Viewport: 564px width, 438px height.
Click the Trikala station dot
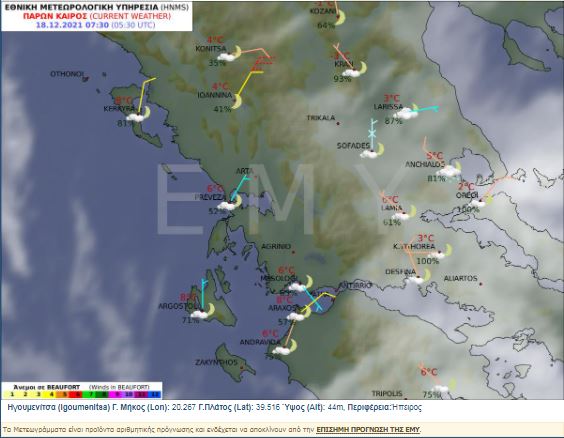(338, 123)
